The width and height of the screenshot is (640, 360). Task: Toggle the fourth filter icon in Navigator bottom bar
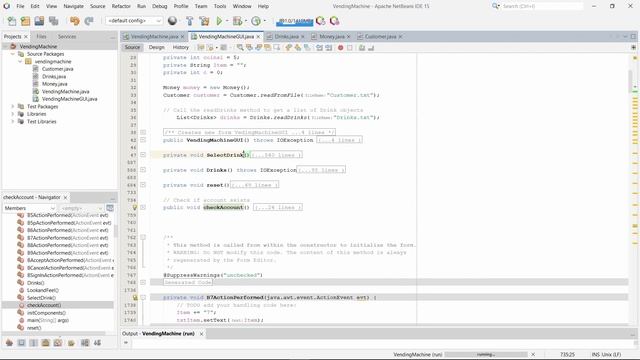tap(46, 343)
